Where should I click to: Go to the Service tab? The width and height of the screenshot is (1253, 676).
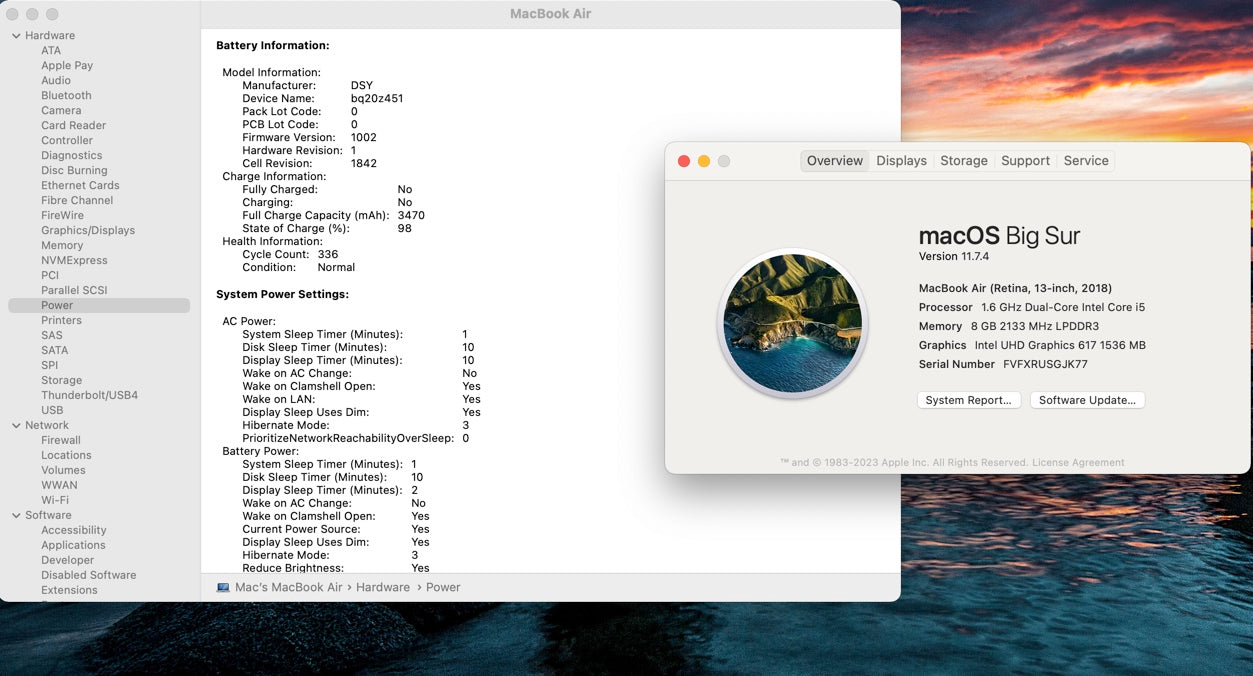tap(1085, 161)
